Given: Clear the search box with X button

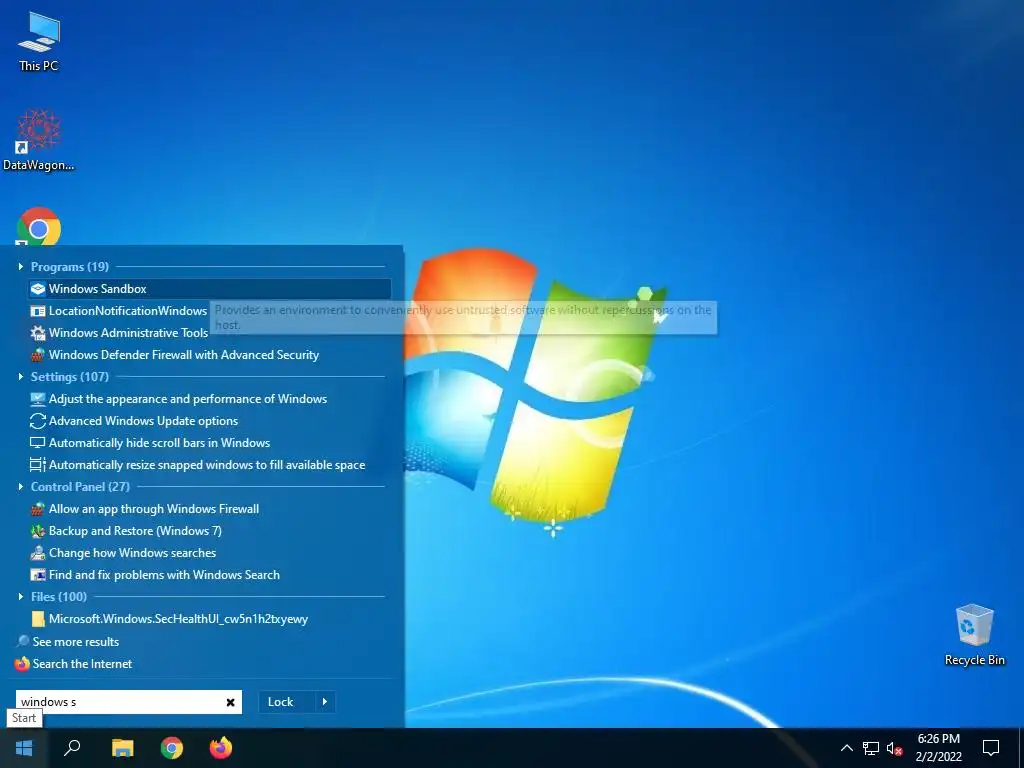Looking at the screenshot, I should 231,703.
